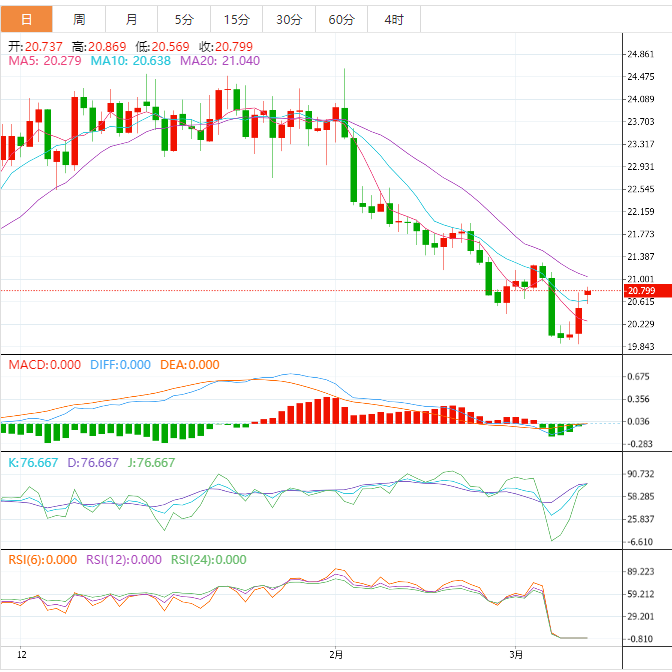Image resolution: width=672 pixels, height=672 pixels.
Task: Click the DIFF:0.000 indicator label
Action: point(120,365)
